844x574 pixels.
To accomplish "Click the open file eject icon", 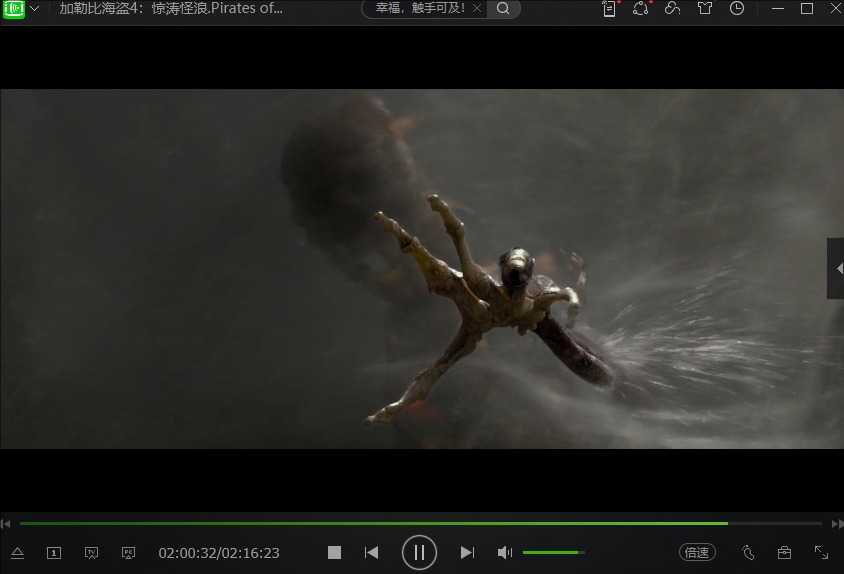I will [17, 552].
